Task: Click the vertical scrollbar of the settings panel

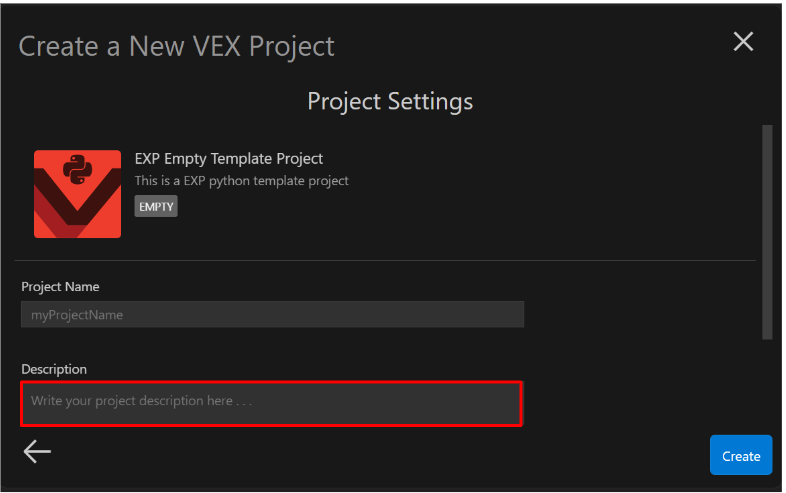Action: pos(767,232)
